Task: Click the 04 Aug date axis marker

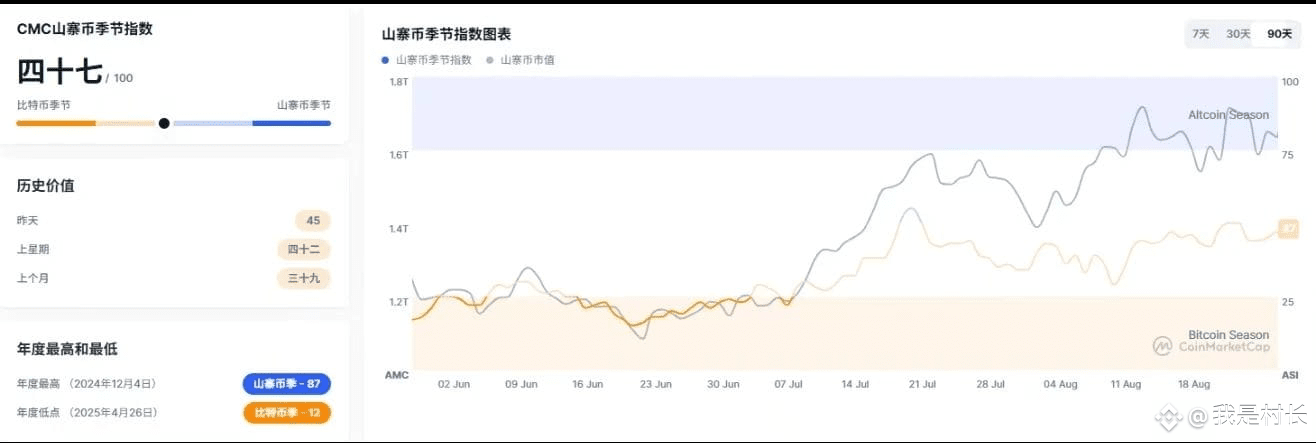Action: [1060, 384]
